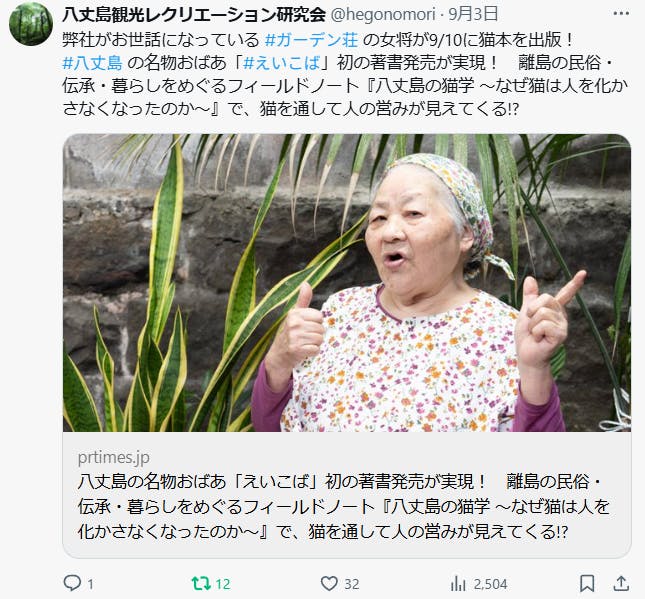This screenshot has width=645, height=599.
Task: Open the elderly woman preview photo
Action: click(x=347, y=283)
